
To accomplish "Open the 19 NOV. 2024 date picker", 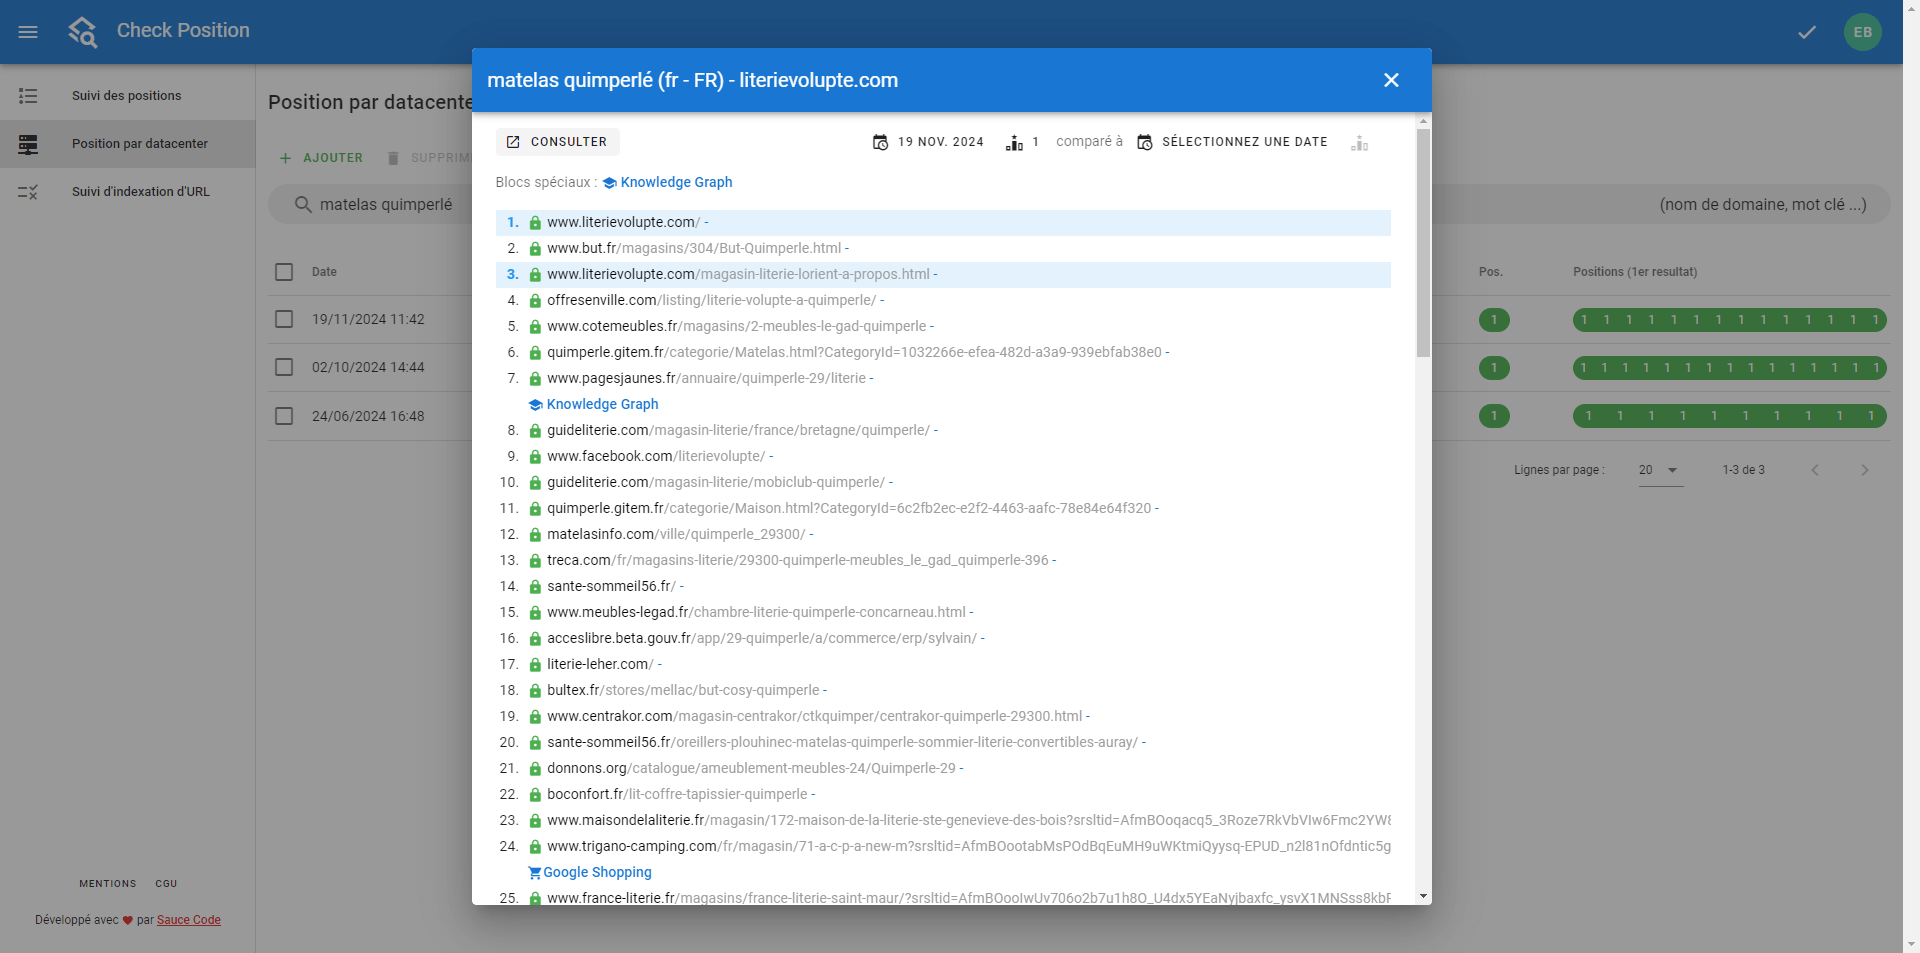I will click(928, 142).
